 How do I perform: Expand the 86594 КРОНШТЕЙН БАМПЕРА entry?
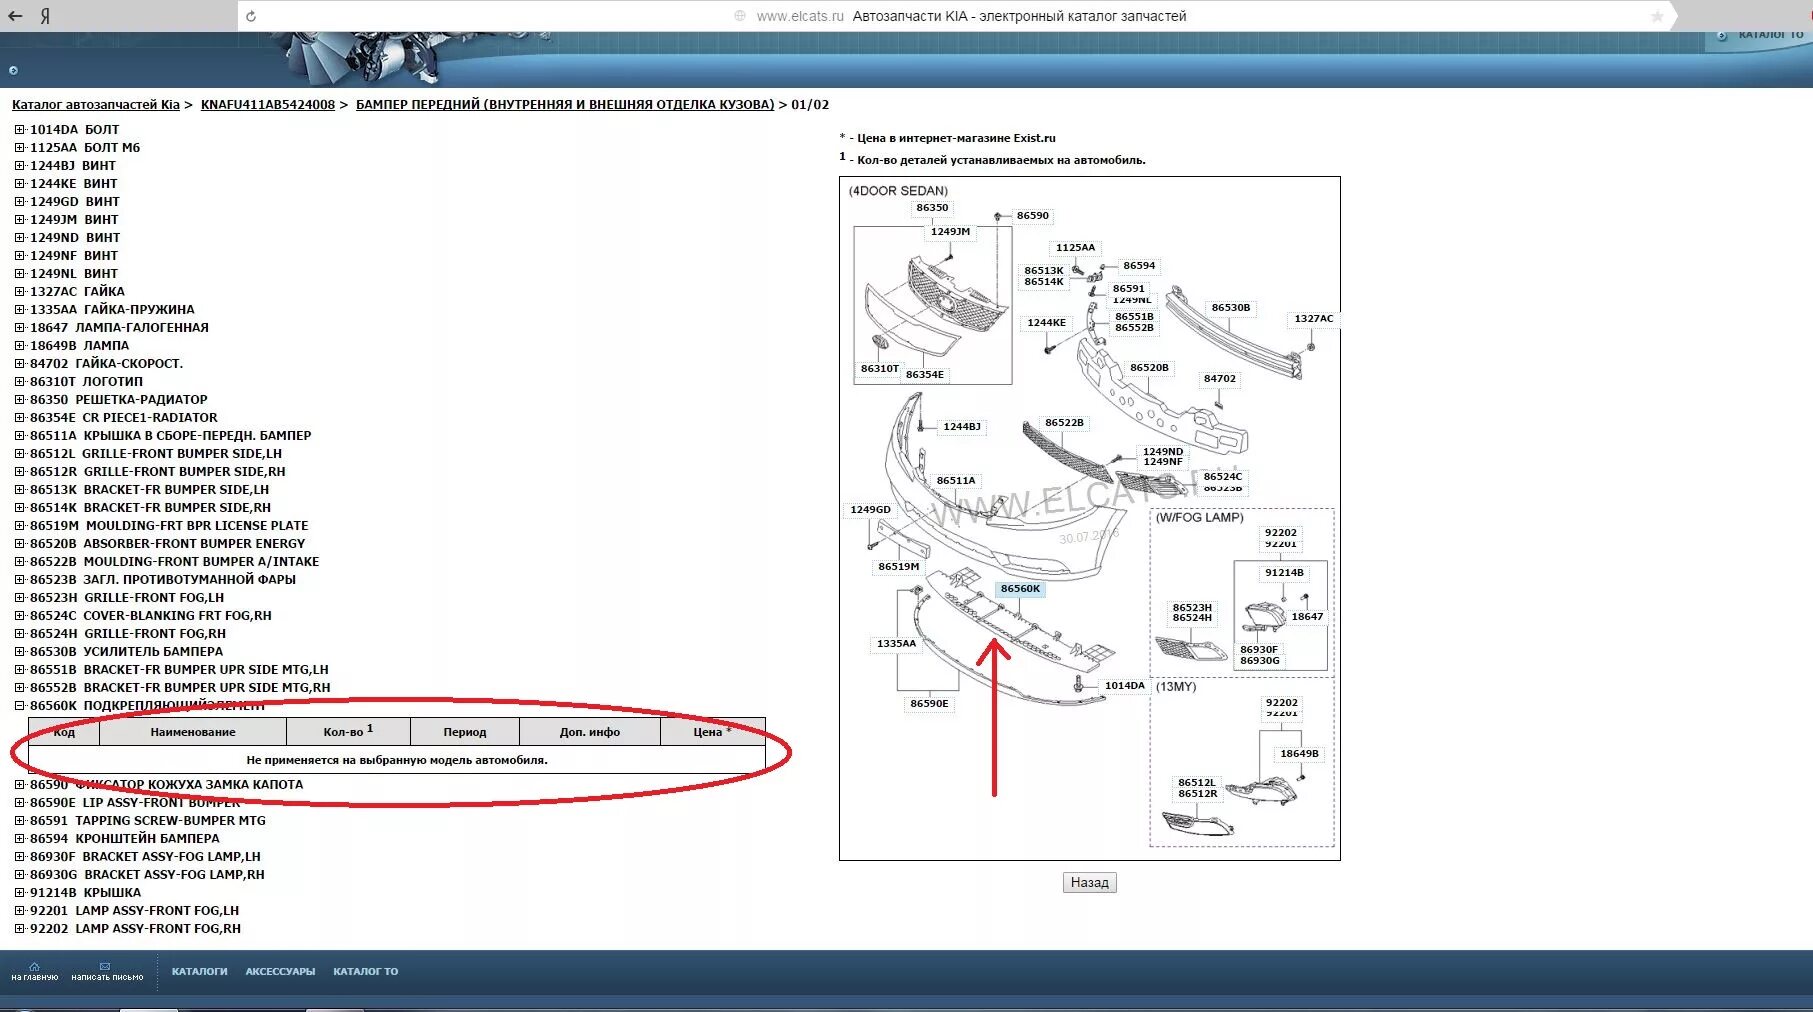[x=19, y=839]
